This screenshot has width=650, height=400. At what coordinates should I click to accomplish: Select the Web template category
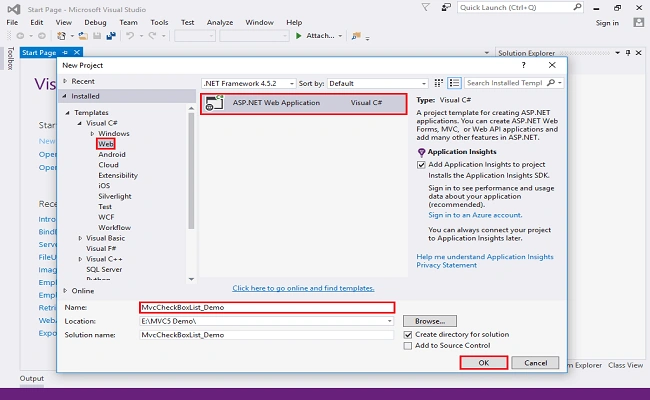(106, 144)
